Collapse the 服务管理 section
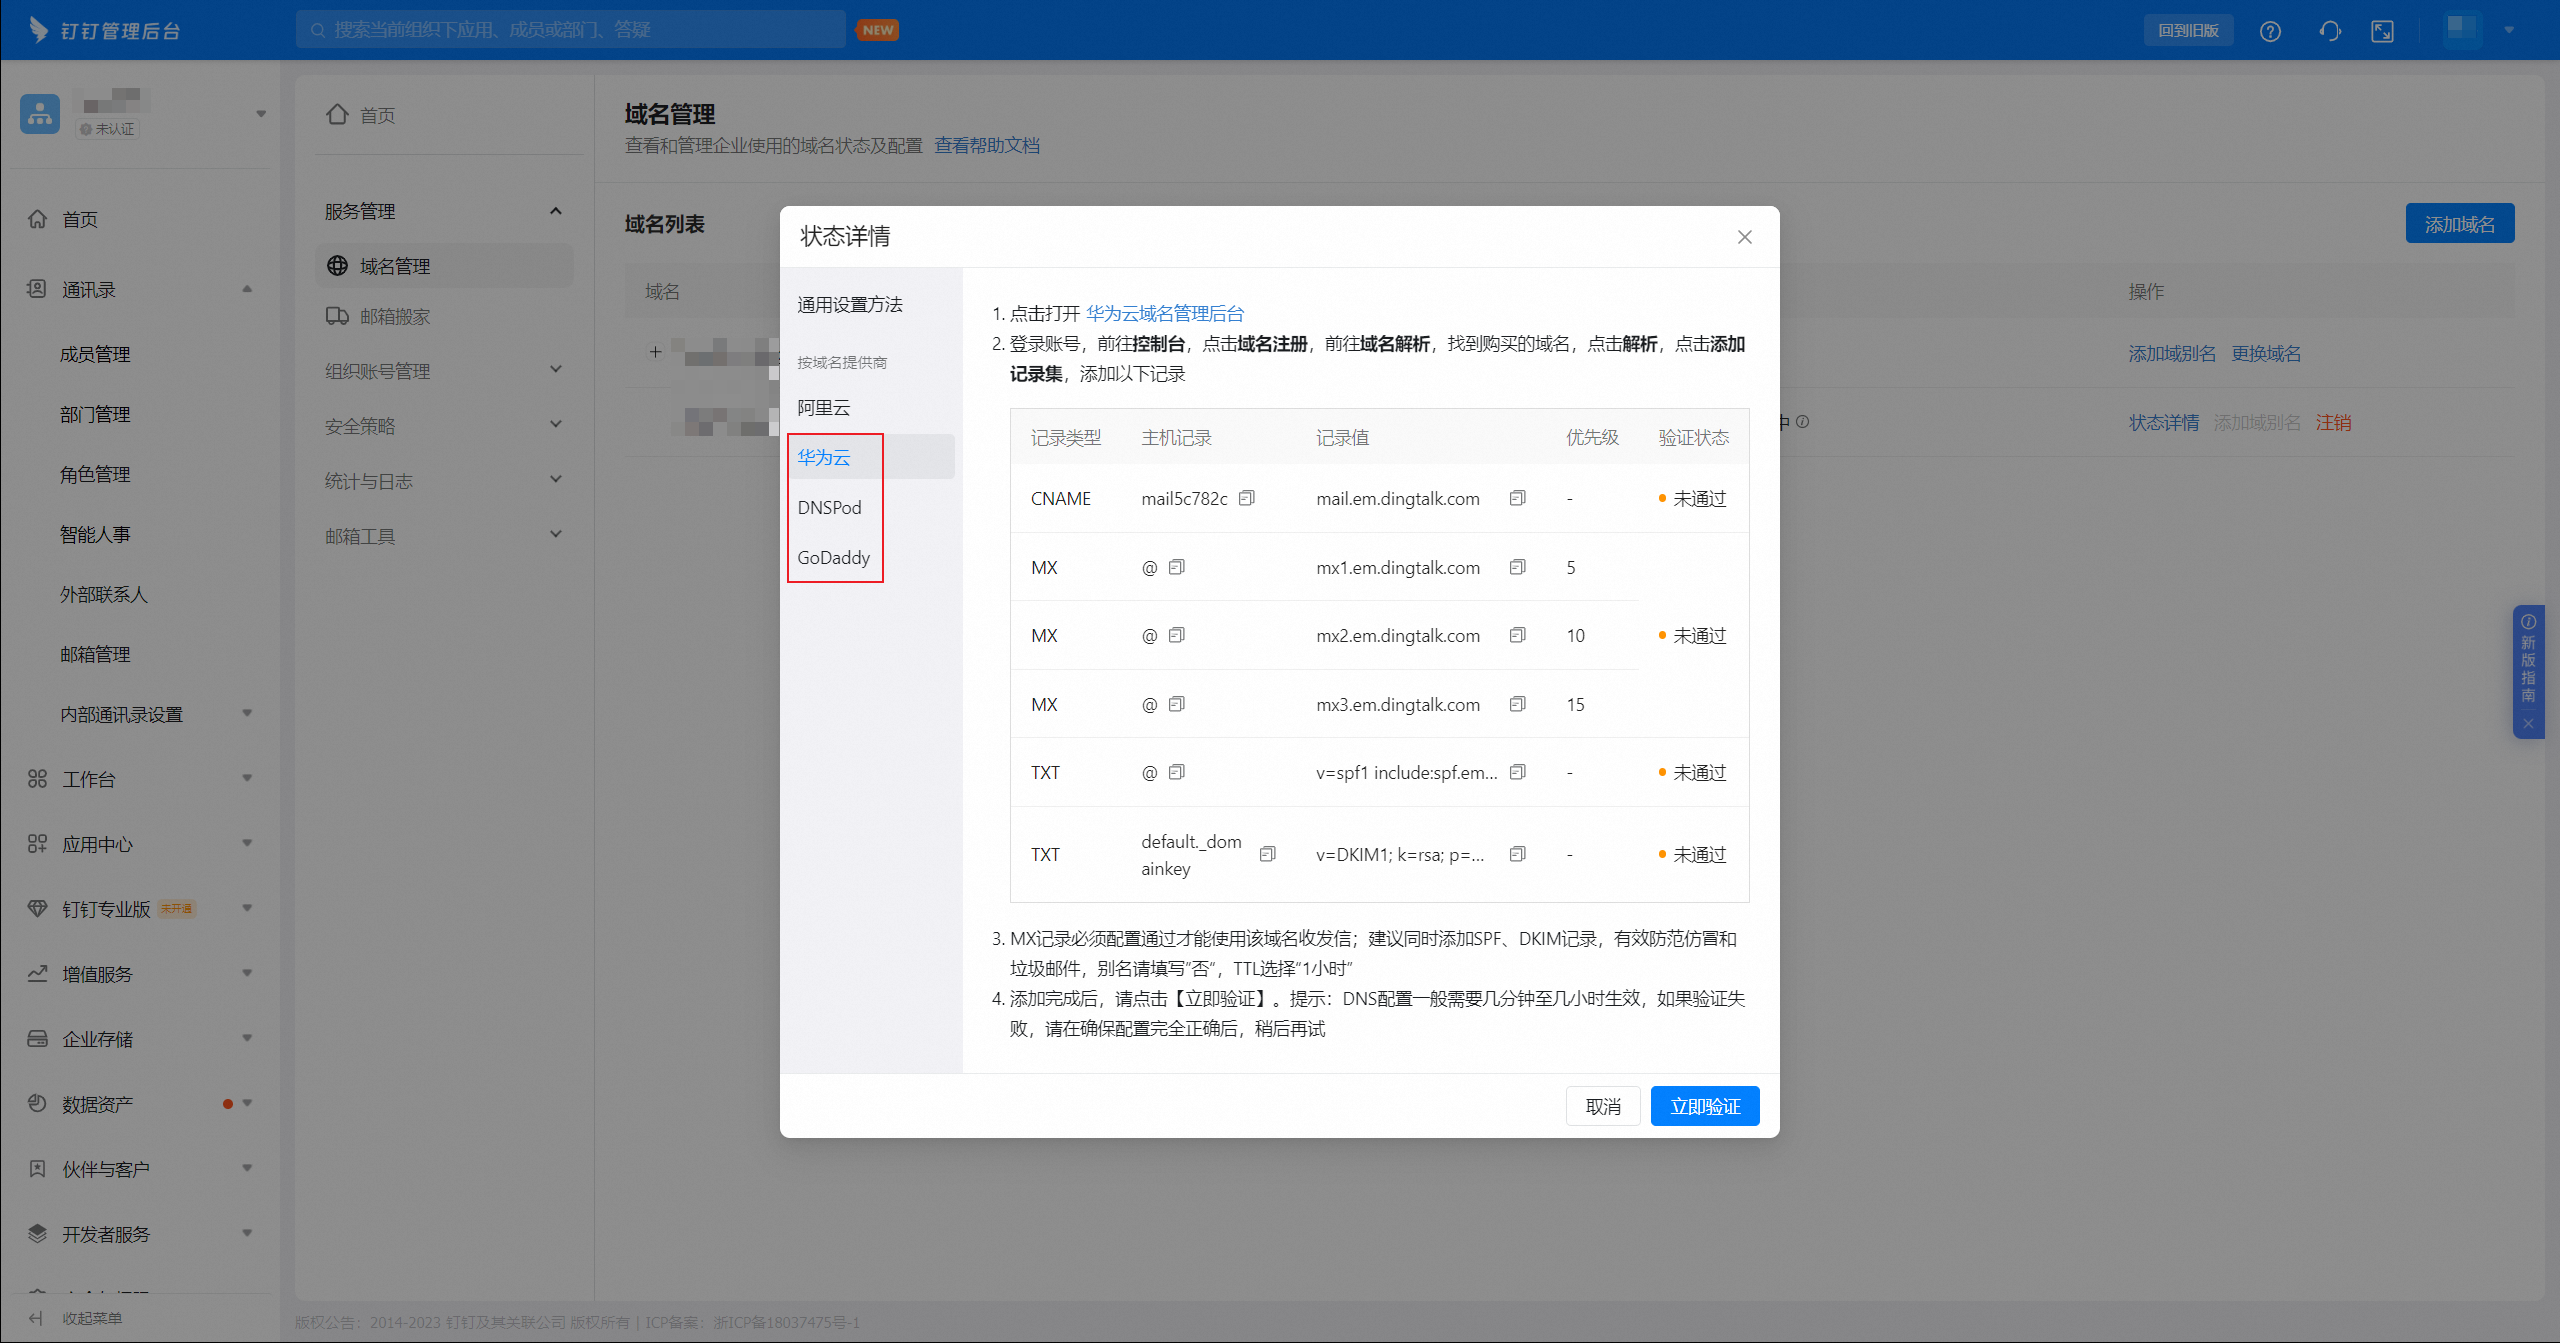2560x1343 pixels. (557, 210)
